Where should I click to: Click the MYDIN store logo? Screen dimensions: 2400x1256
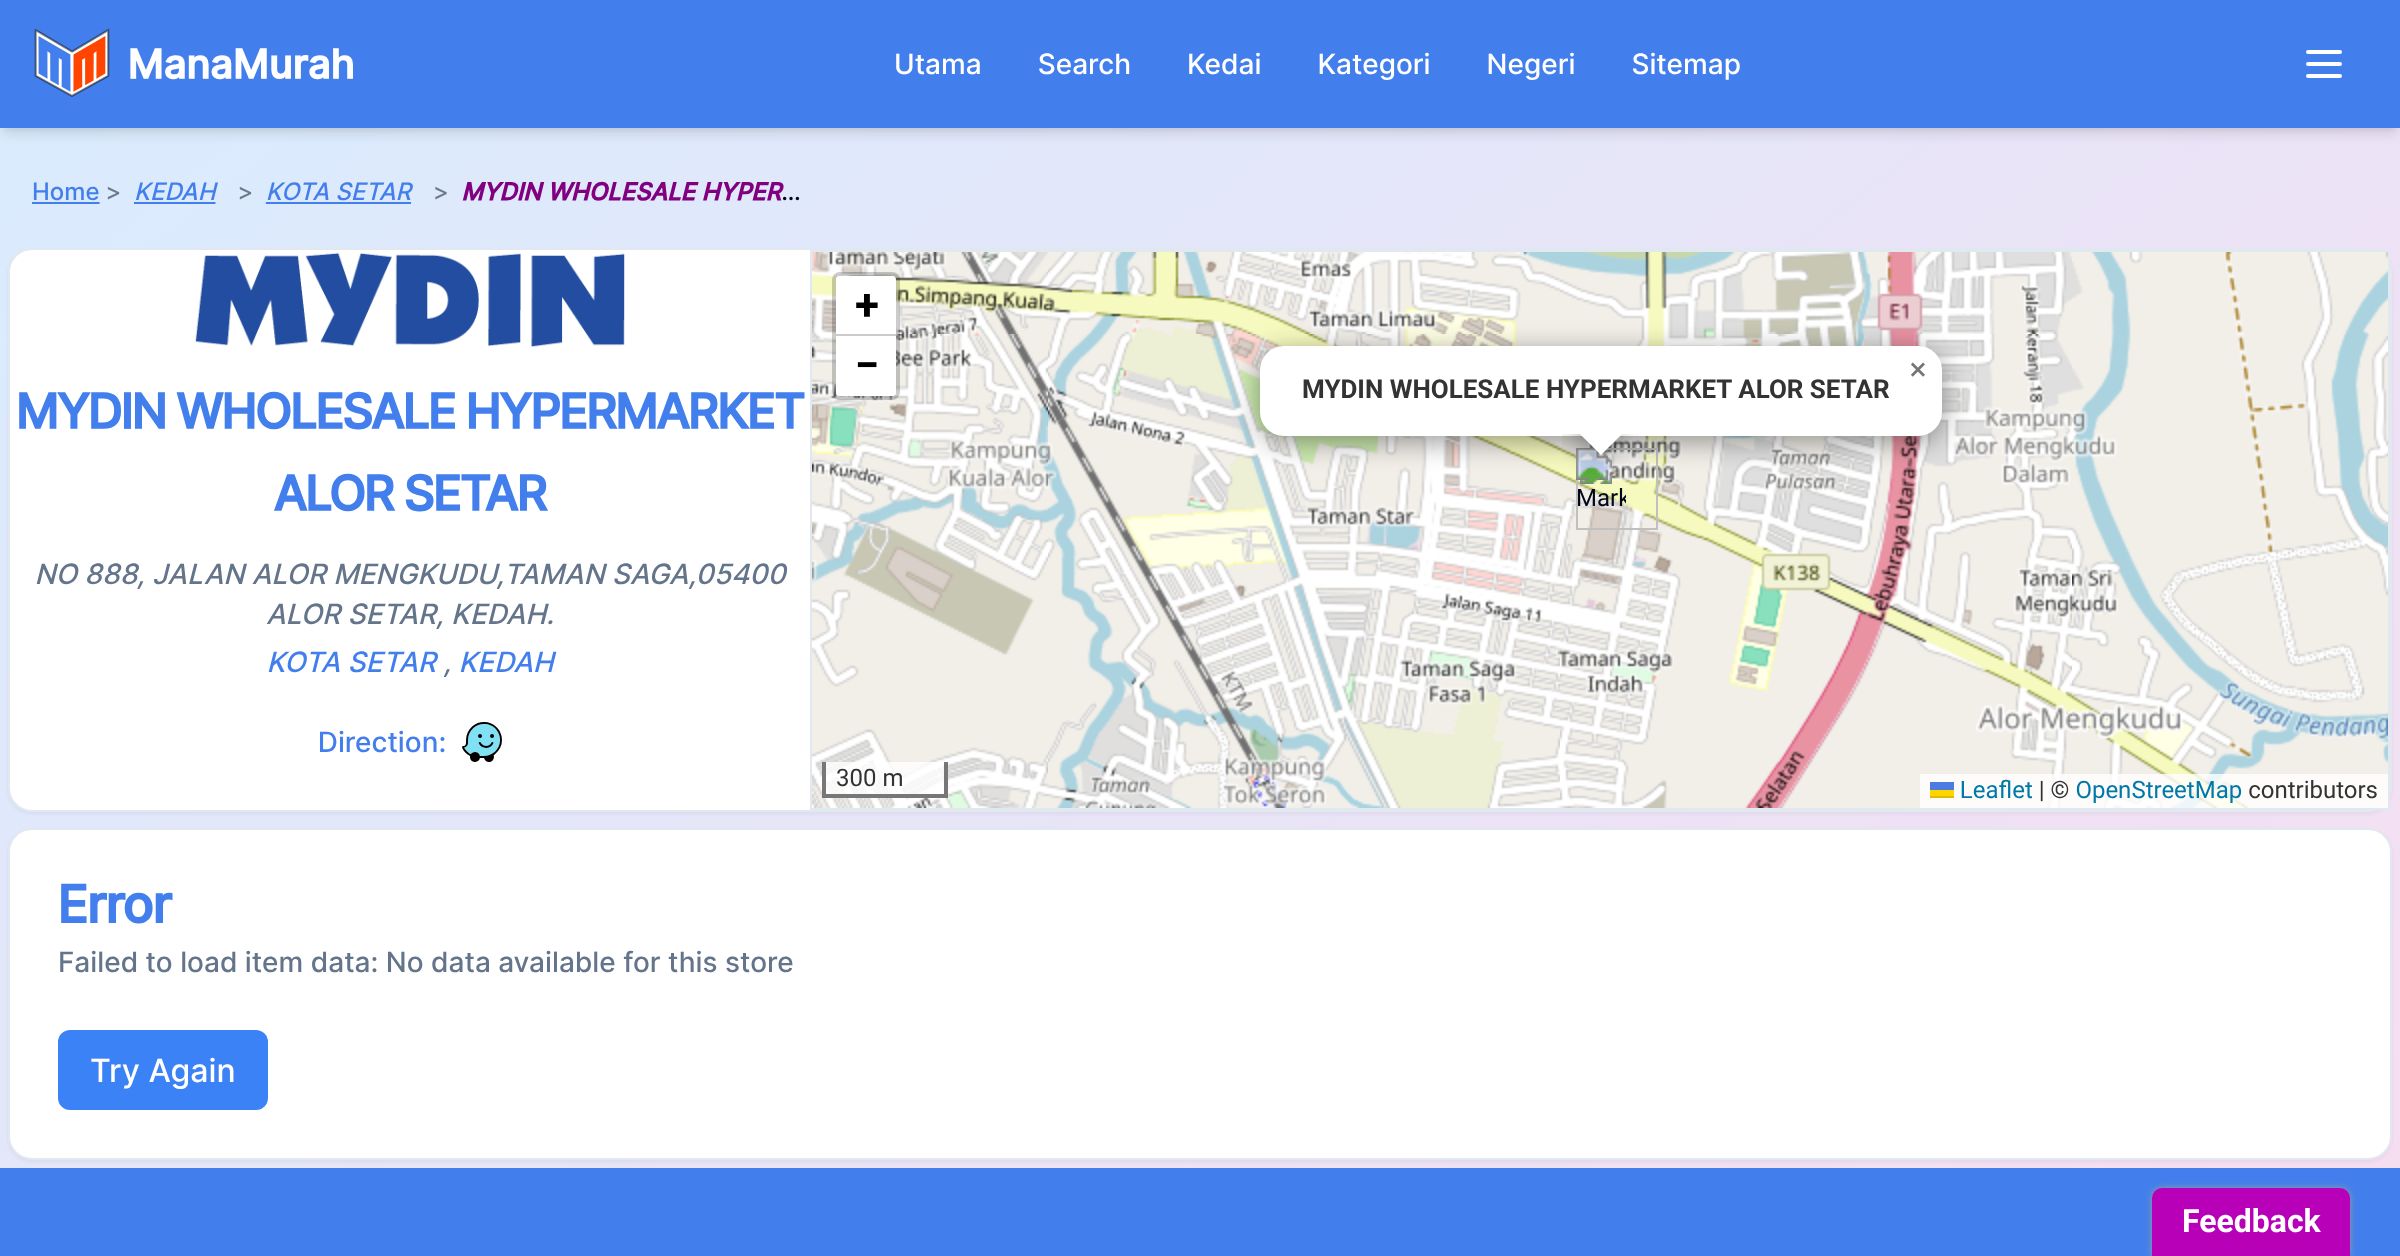(410, 300)
